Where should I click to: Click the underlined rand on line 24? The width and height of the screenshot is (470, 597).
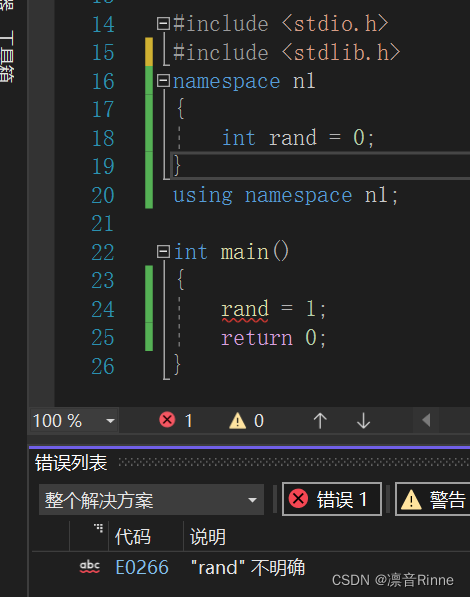tap(245, 309)
